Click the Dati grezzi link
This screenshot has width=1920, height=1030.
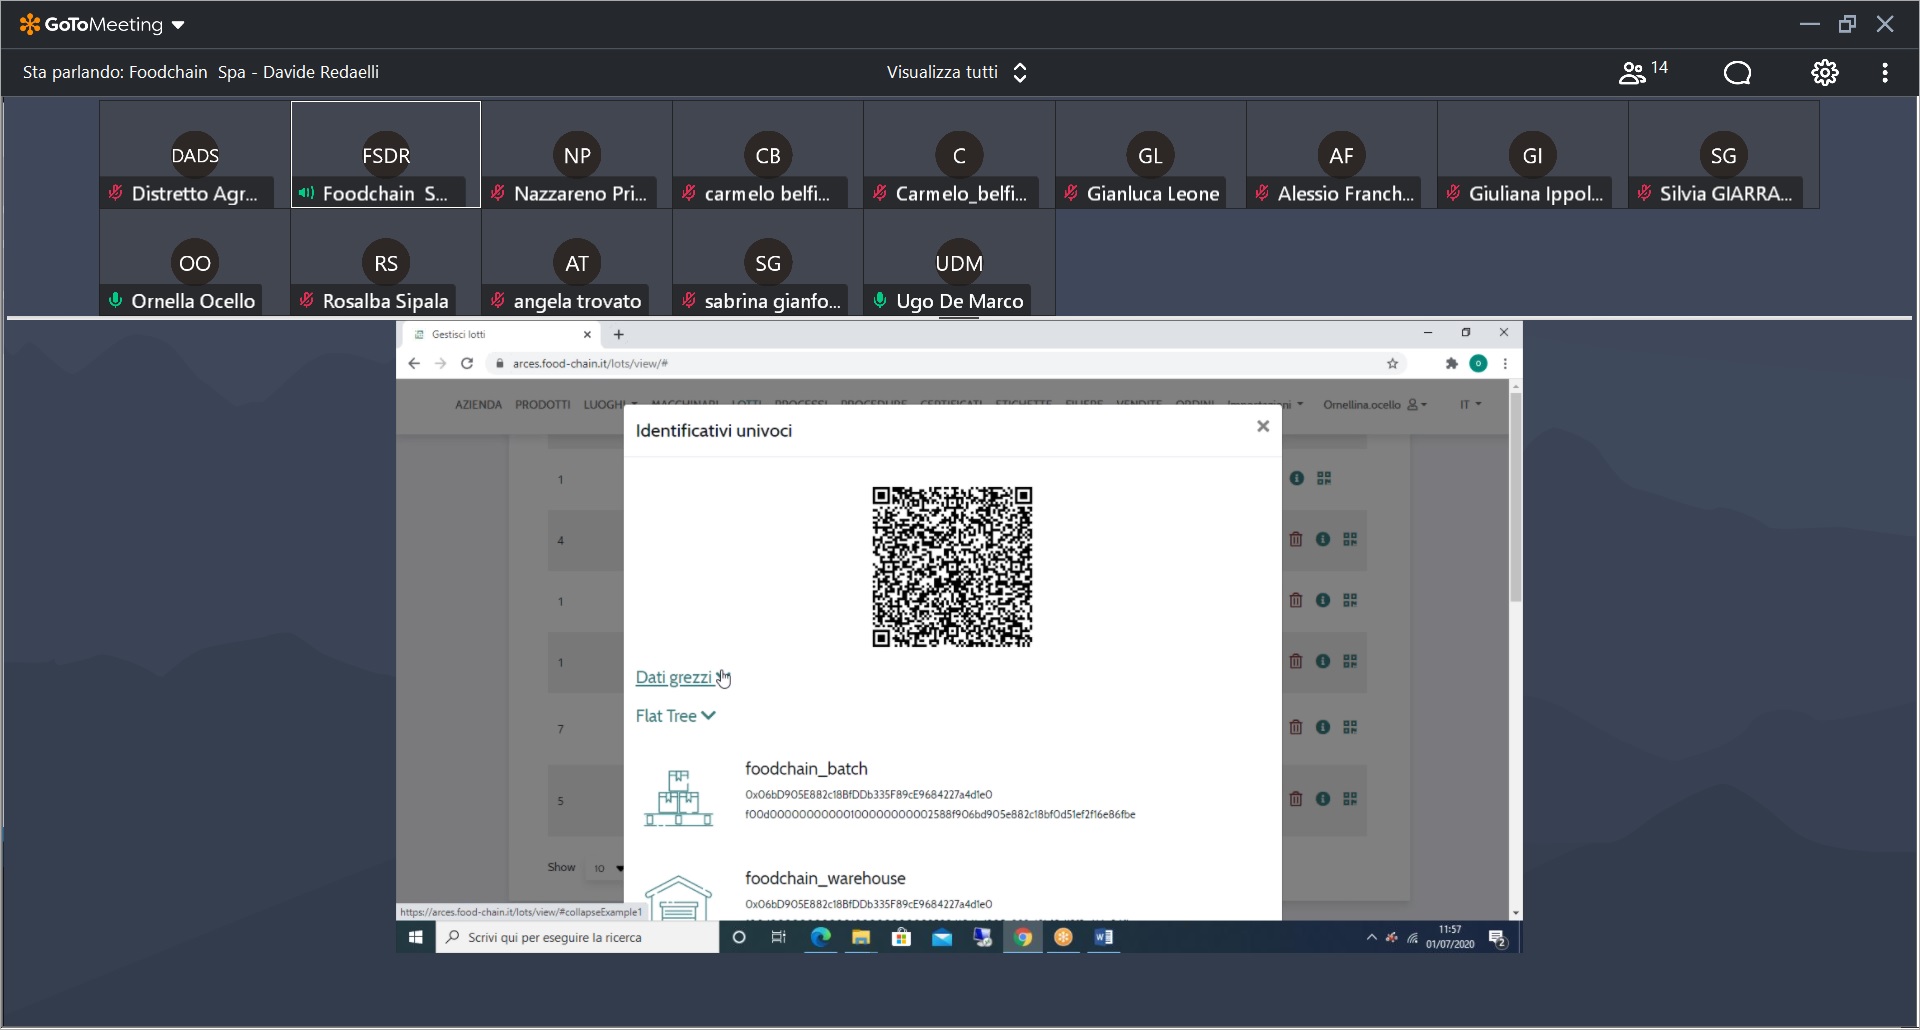click(674, 677)
